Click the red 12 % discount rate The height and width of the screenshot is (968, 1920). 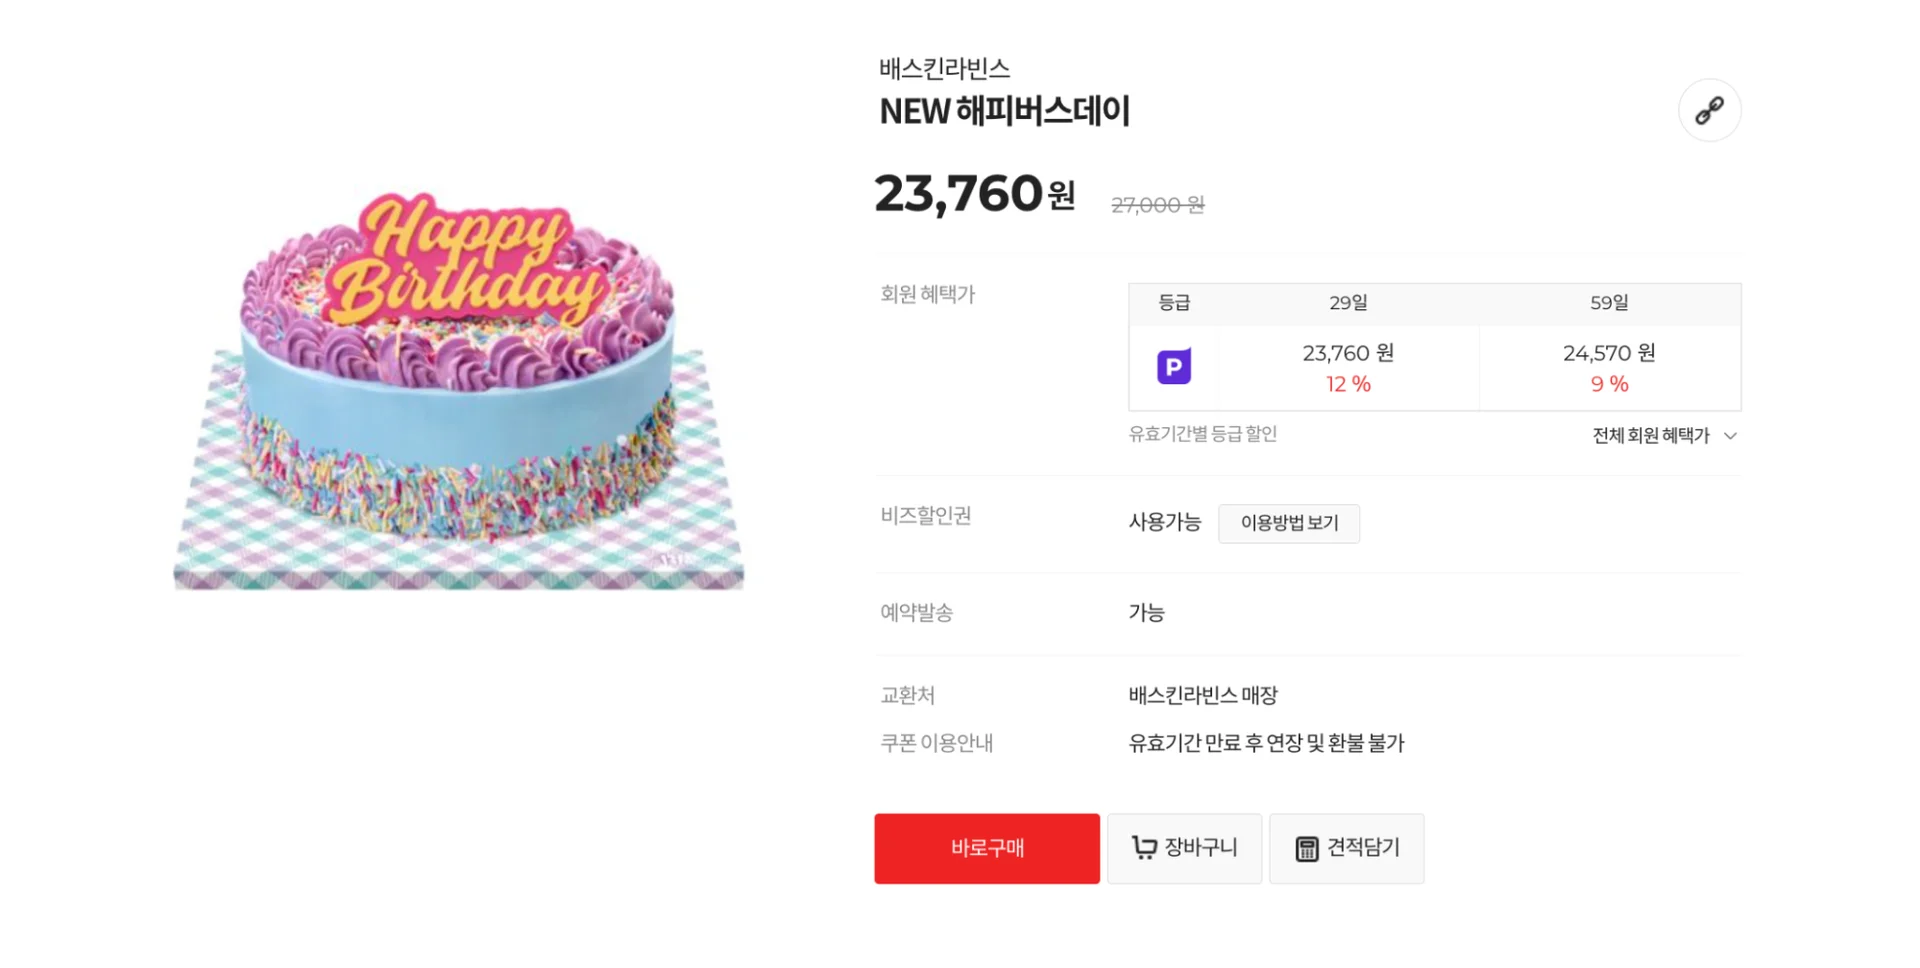coord(1347,383)
